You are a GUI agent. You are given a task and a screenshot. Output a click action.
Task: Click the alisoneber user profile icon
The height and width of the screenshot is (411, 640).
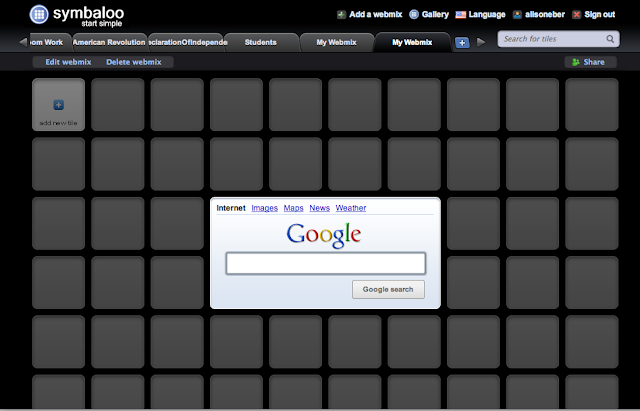click(517, 15)
